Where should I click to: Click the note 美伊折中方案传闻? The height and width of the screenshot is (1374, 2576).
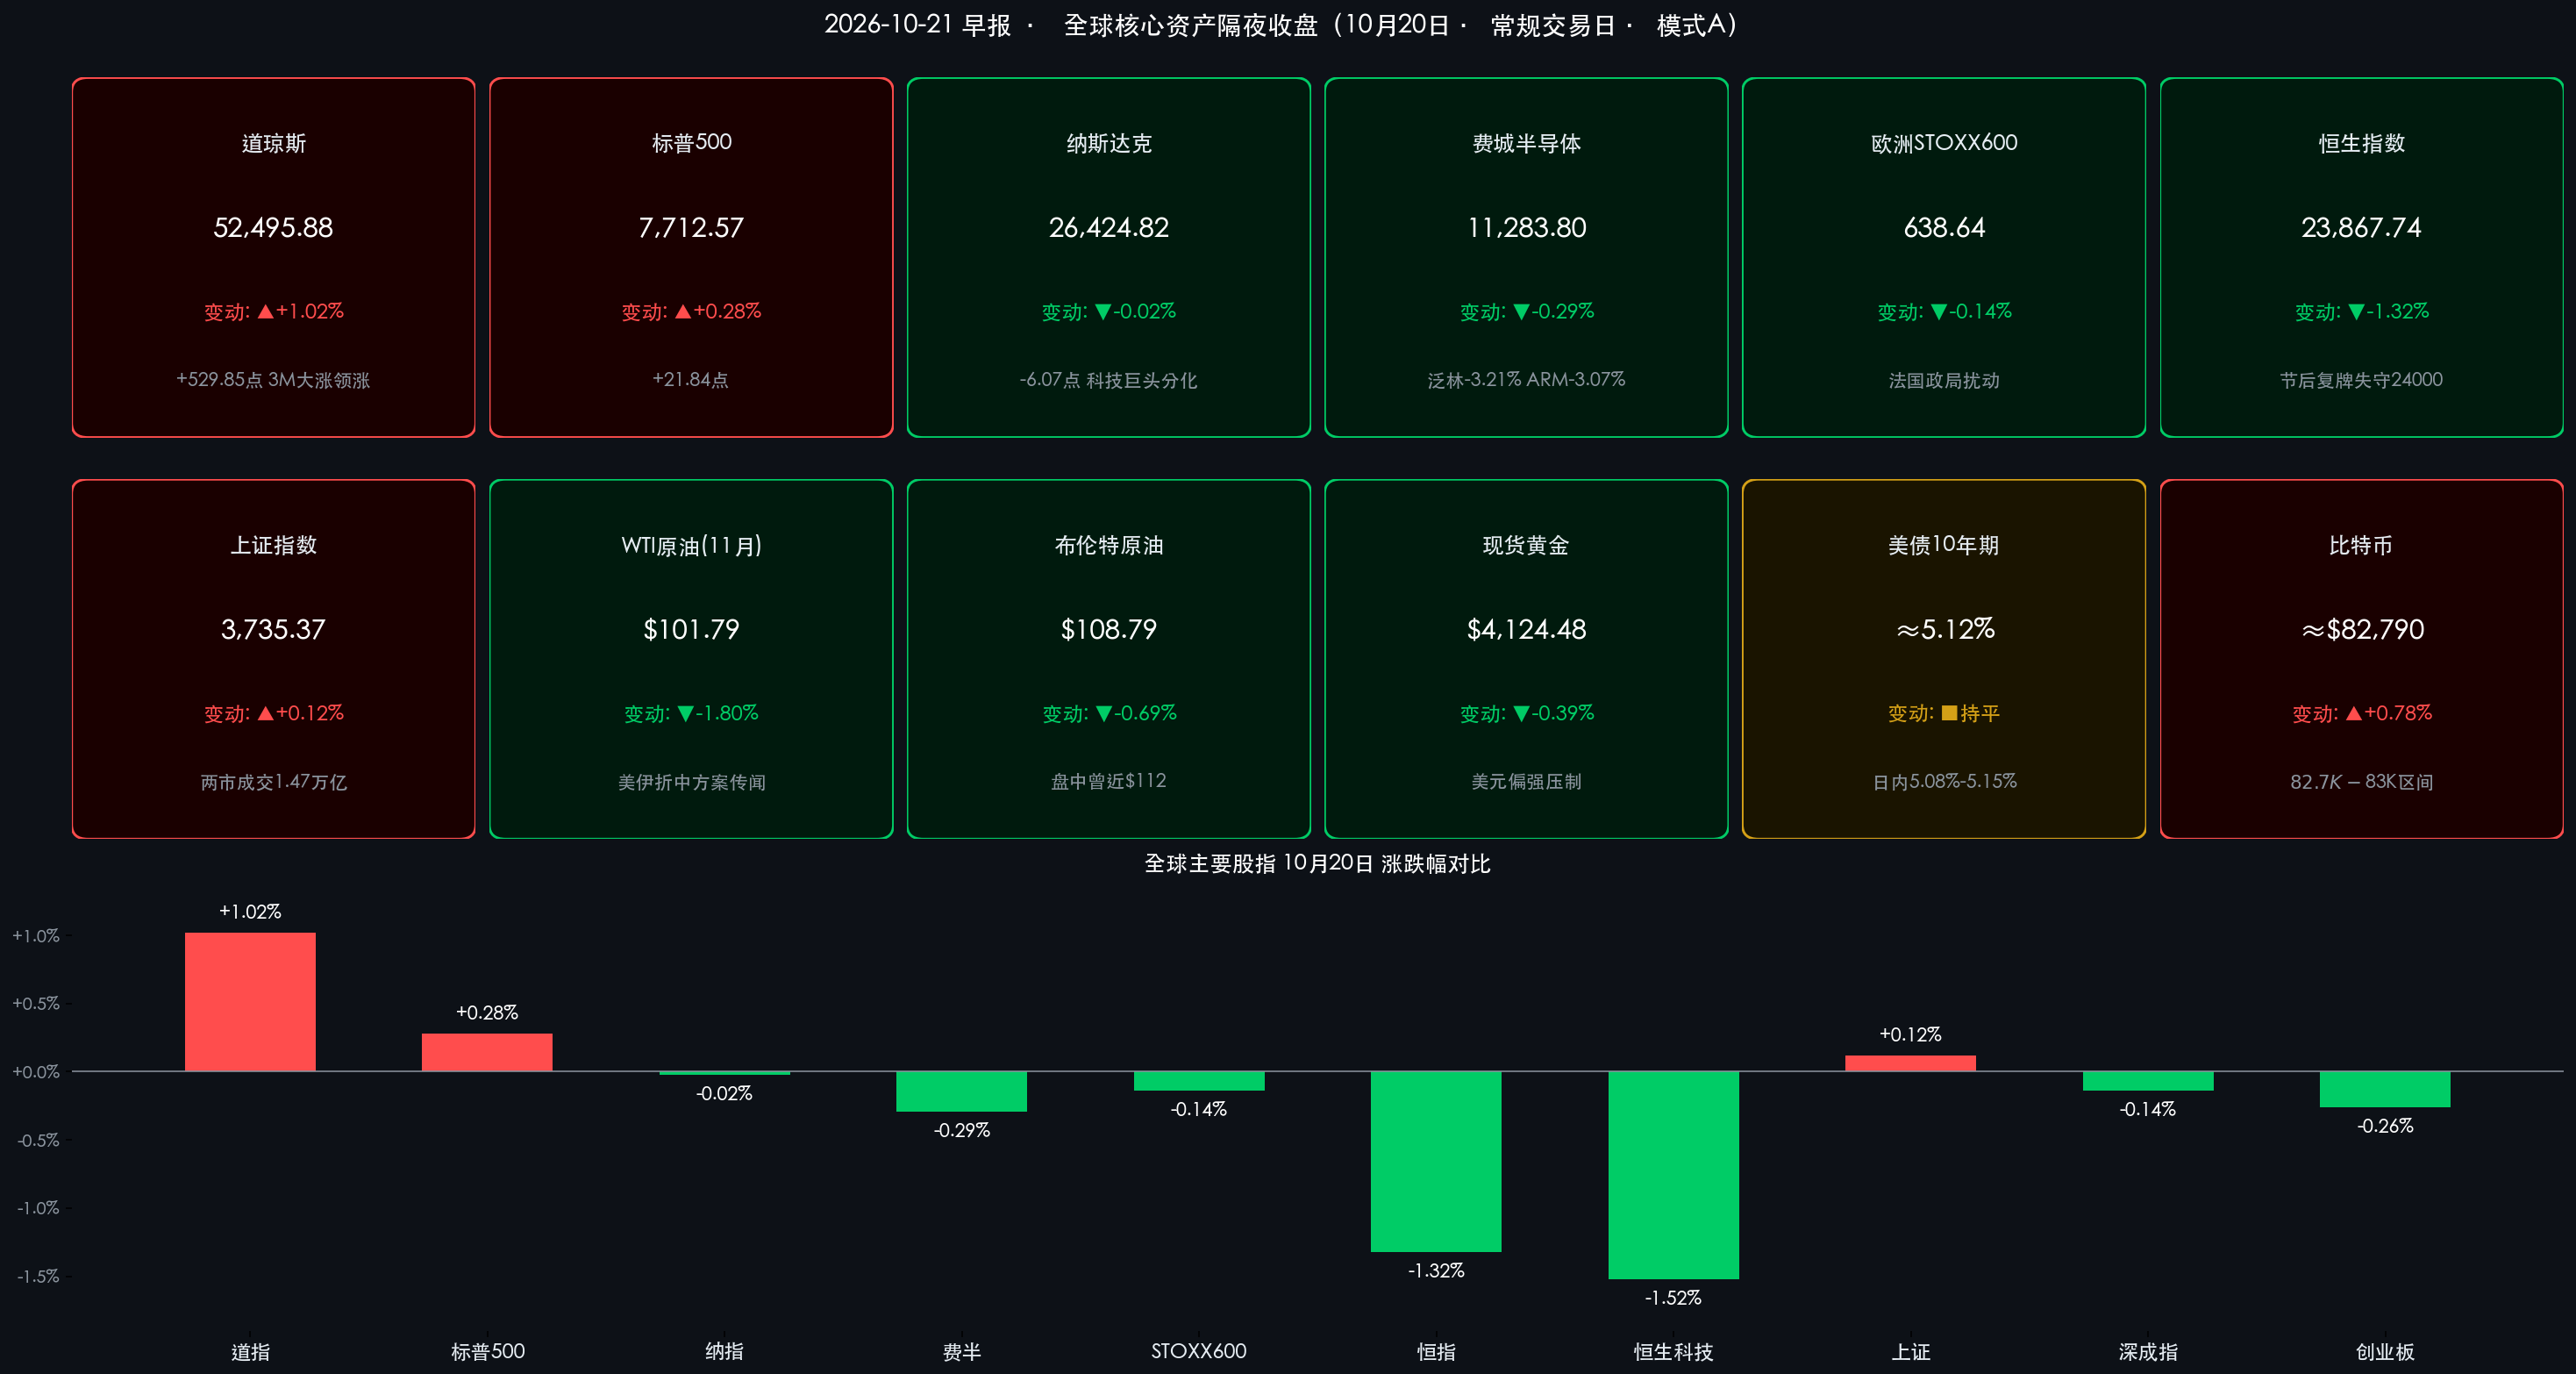point(691,782)
